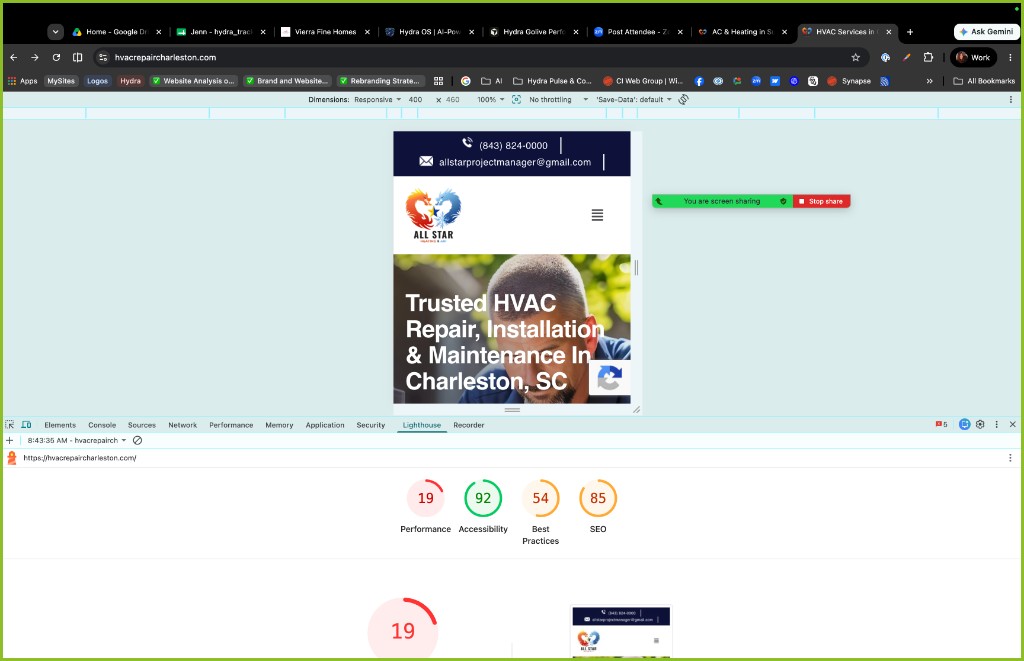The width and height of the screenshot is (1024, 661).
Task: Expand the Dimensions Responsive dropdown
Action: [377, 99]
